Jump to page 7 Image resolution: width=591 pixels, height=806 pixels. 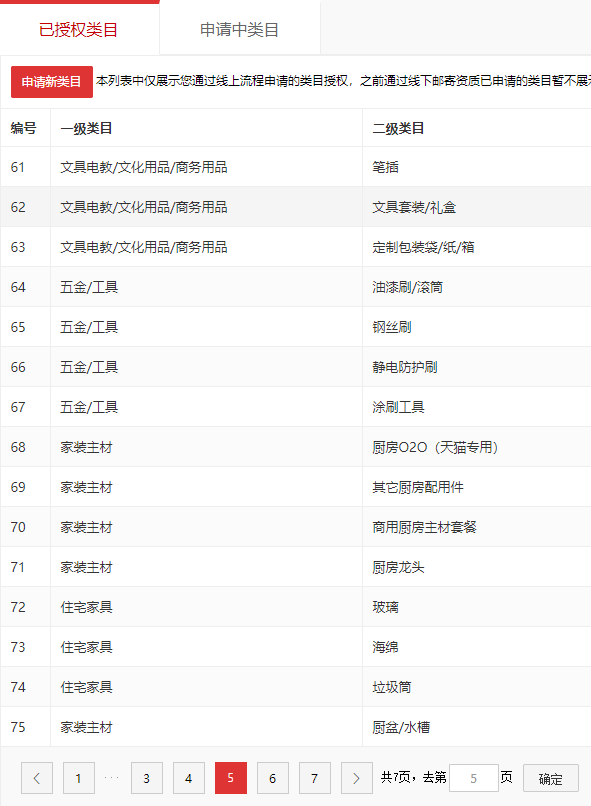315,778
